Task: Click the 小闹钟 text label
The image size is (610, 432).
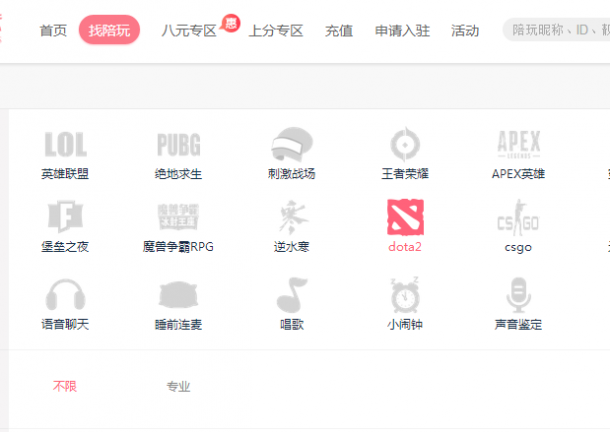Action: 405,324
